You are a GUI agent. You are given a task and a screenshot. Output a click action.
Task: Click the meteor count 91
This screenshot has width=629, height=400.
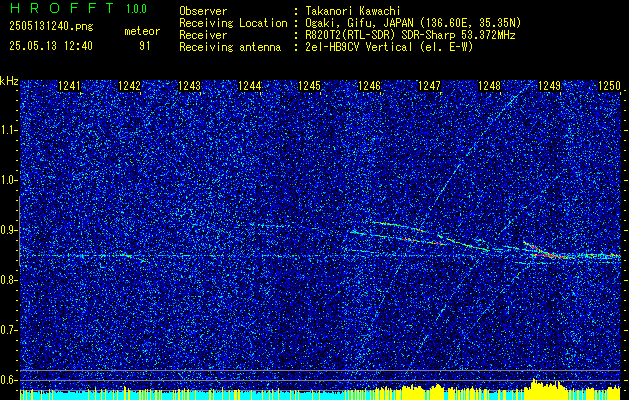(144, 46)
